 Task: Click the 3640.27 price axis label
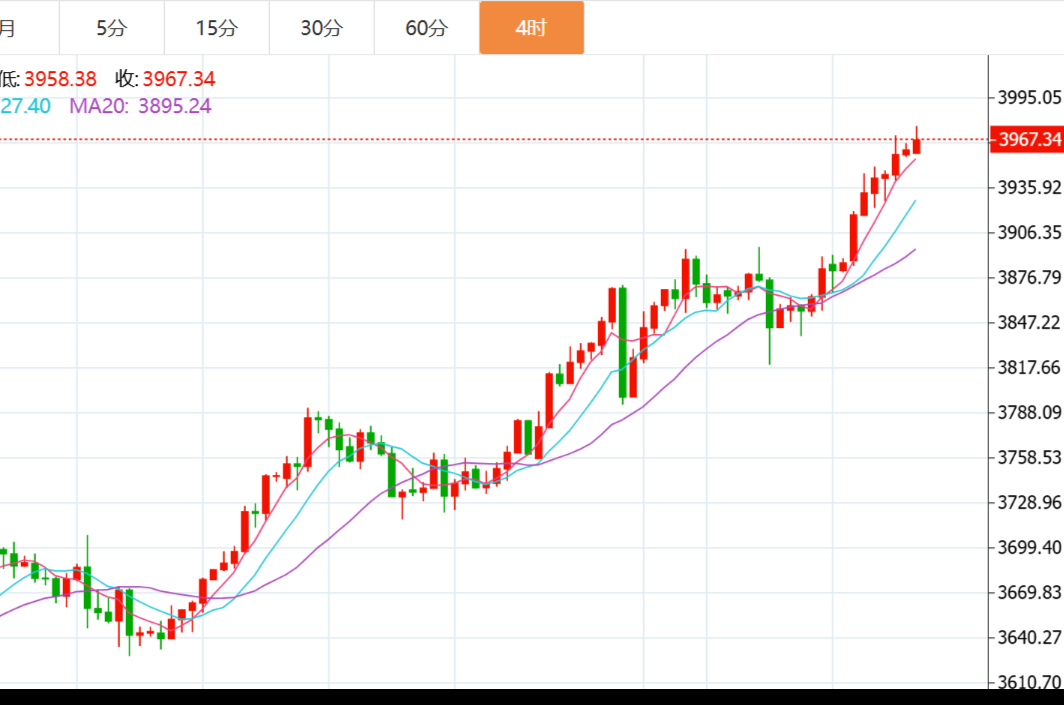tap(1029, 637)
